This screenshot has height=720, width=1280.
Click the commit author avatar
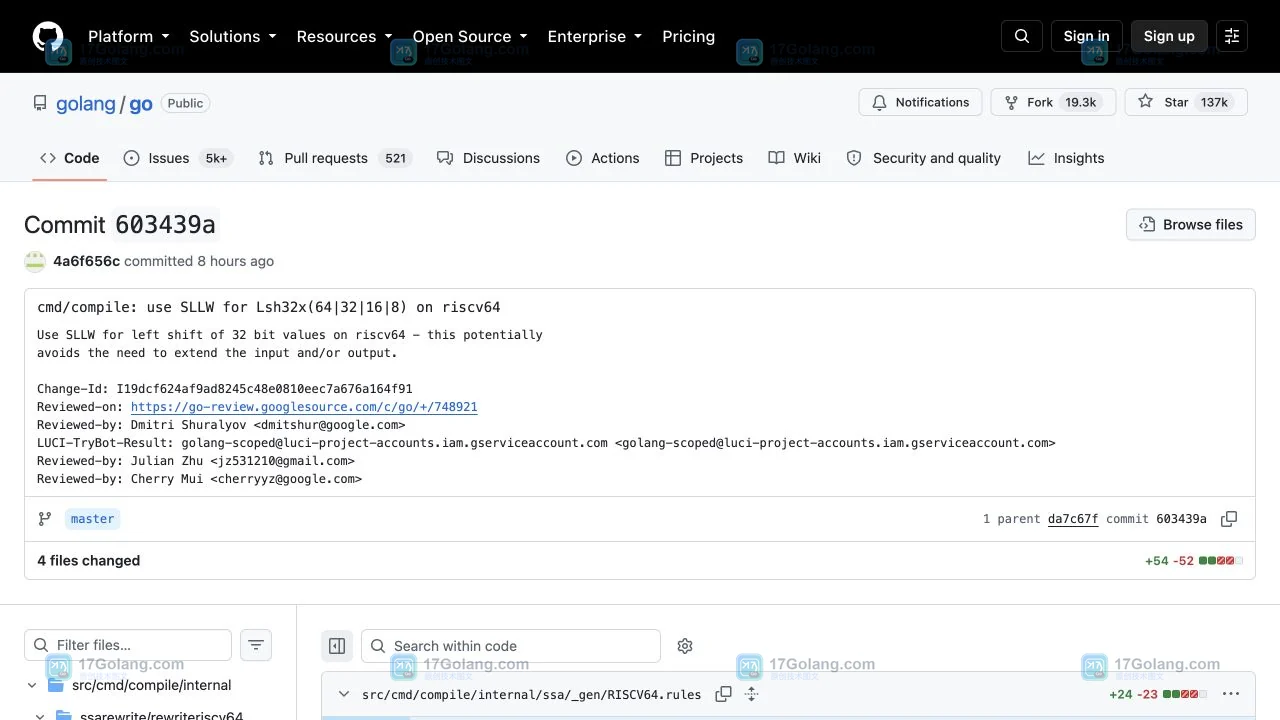pos(35,261)
